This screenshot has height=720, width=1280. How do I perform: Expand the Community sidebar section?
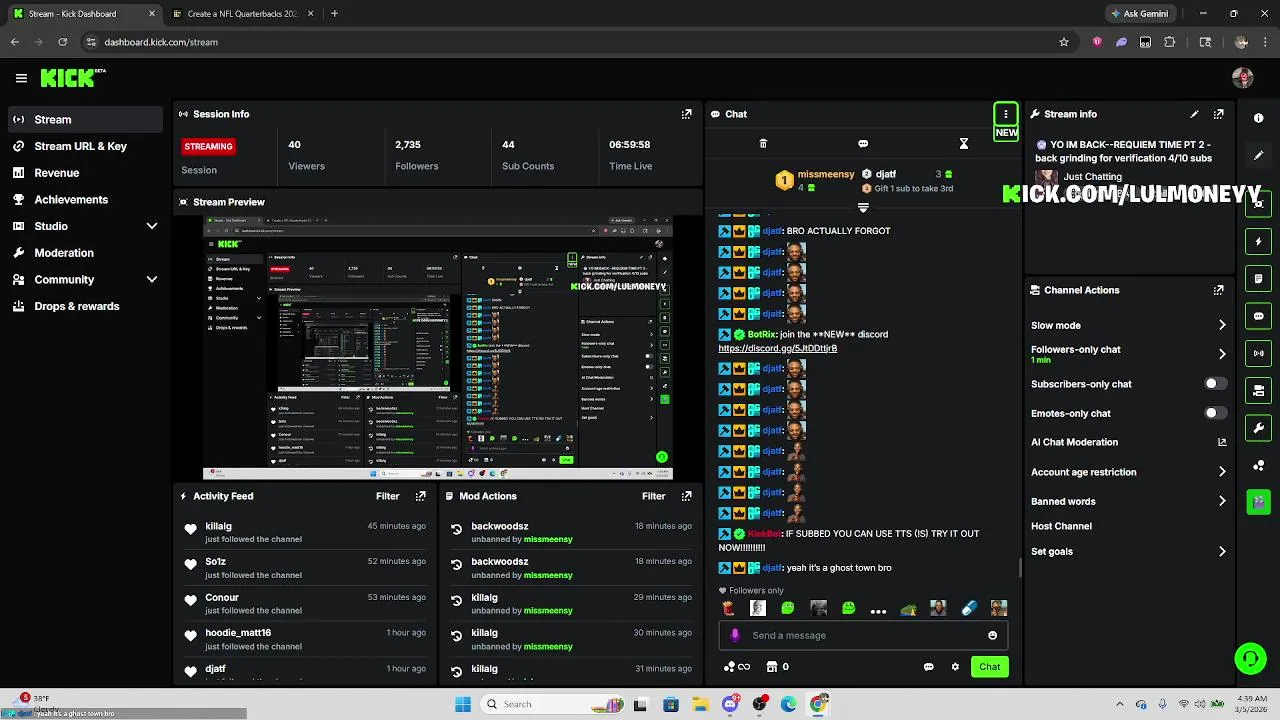click(152, 280)
